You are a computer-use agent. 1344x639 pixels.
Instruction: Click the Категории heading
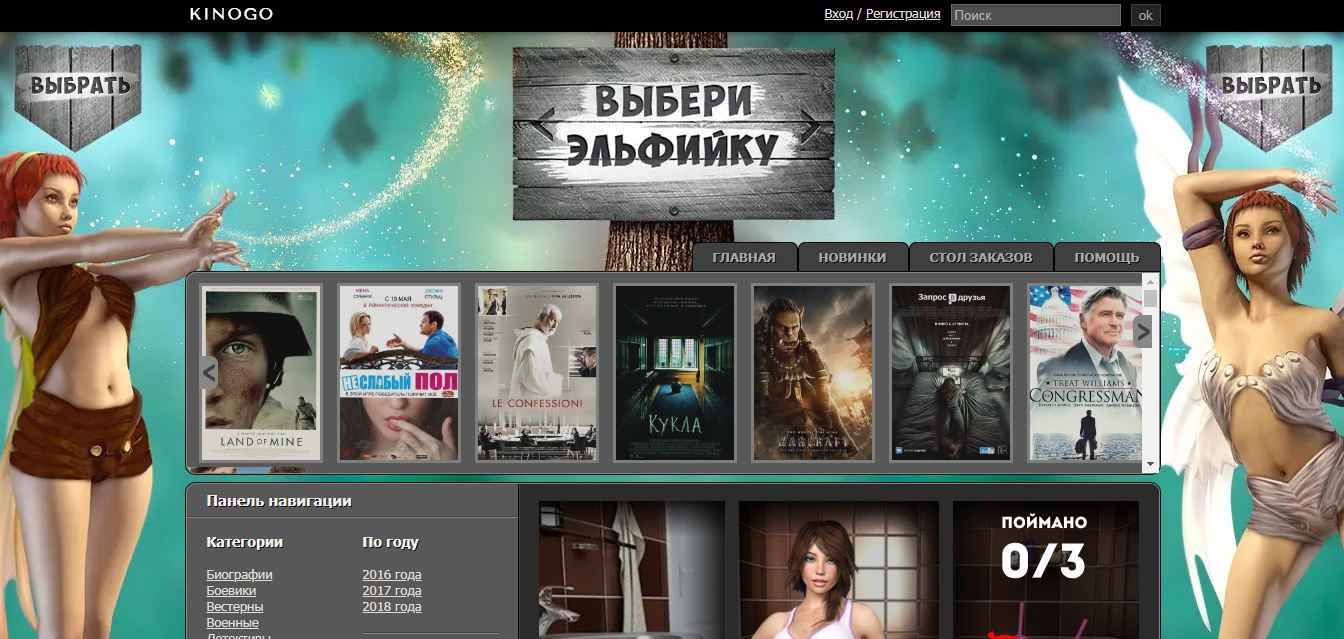(x=245, y=542)
